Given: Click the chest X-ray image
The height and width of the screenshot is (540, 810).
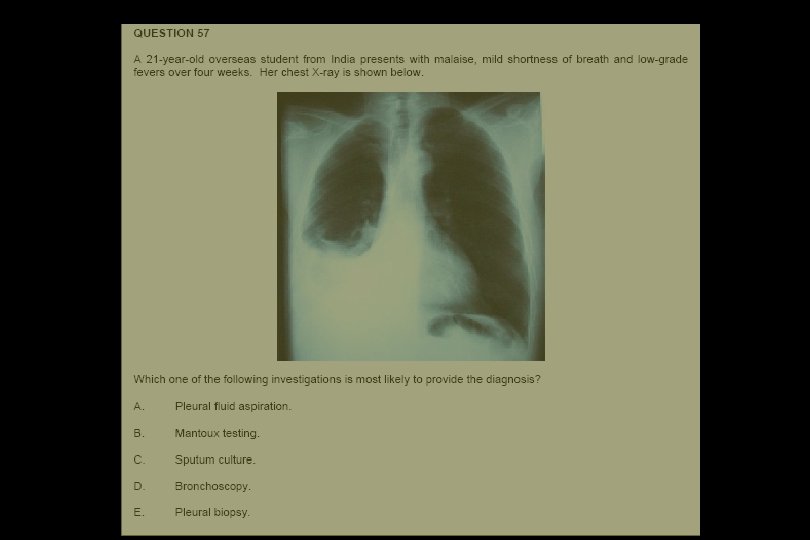Looking at the screenshot, I should tap(411, 226).
